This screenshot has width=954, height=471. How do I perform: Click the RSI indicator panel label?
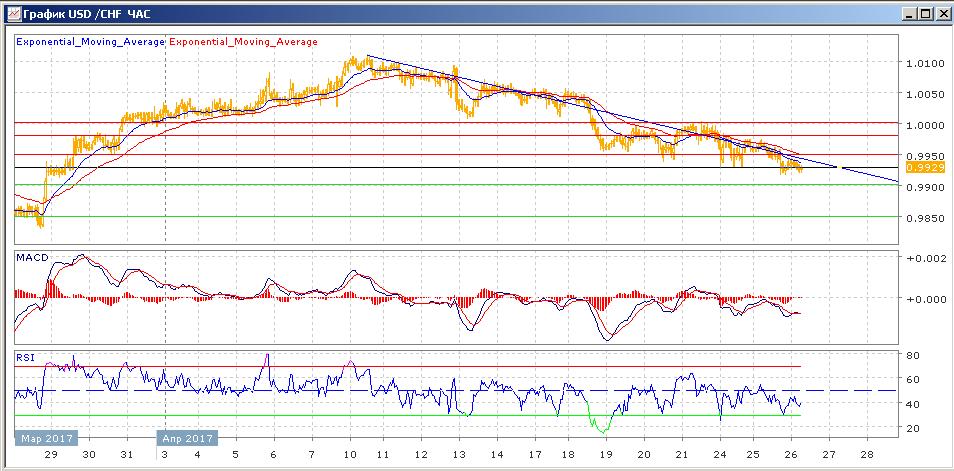click(x=25, y=356)
